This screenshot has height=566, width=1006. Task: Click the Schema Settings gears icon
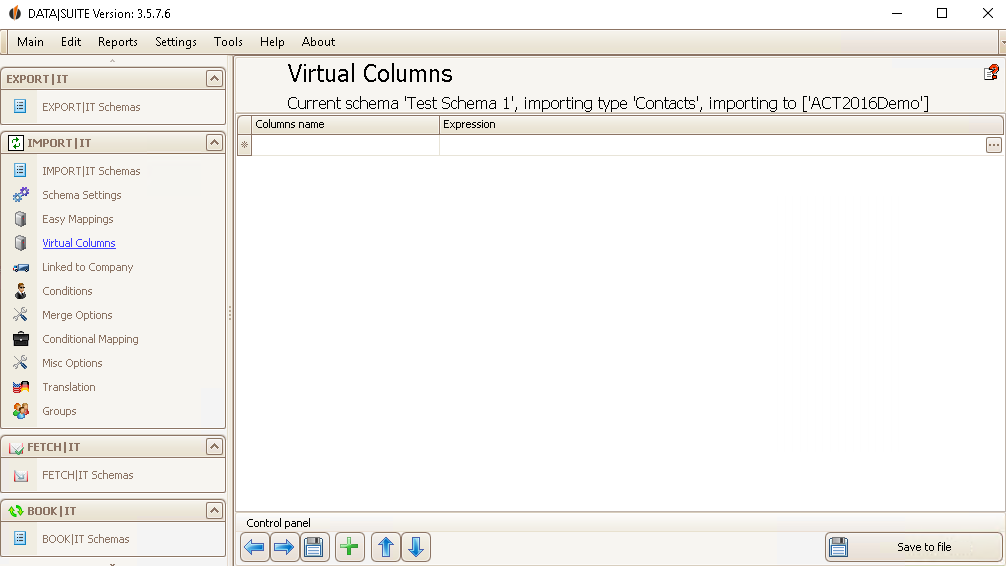[x=21, y=194]
